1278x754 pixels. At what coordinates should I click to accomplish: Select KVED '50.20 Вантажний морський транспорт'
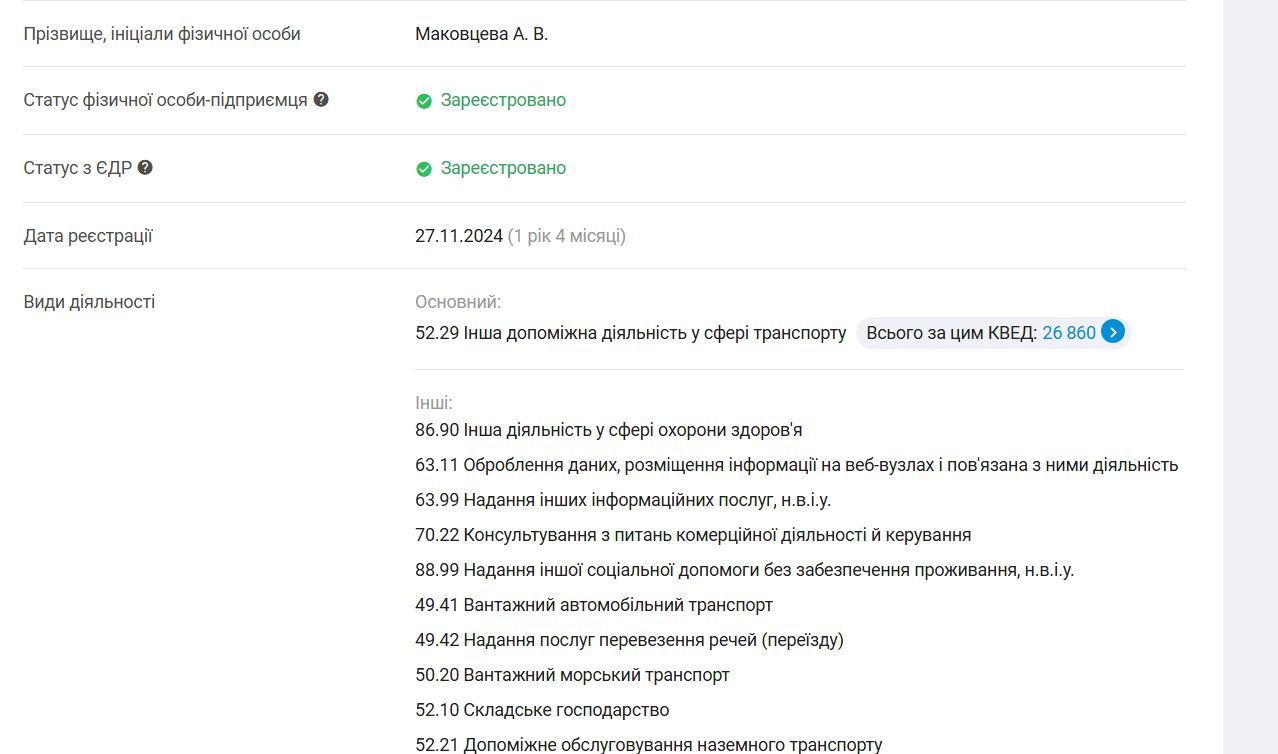[570, 675]
